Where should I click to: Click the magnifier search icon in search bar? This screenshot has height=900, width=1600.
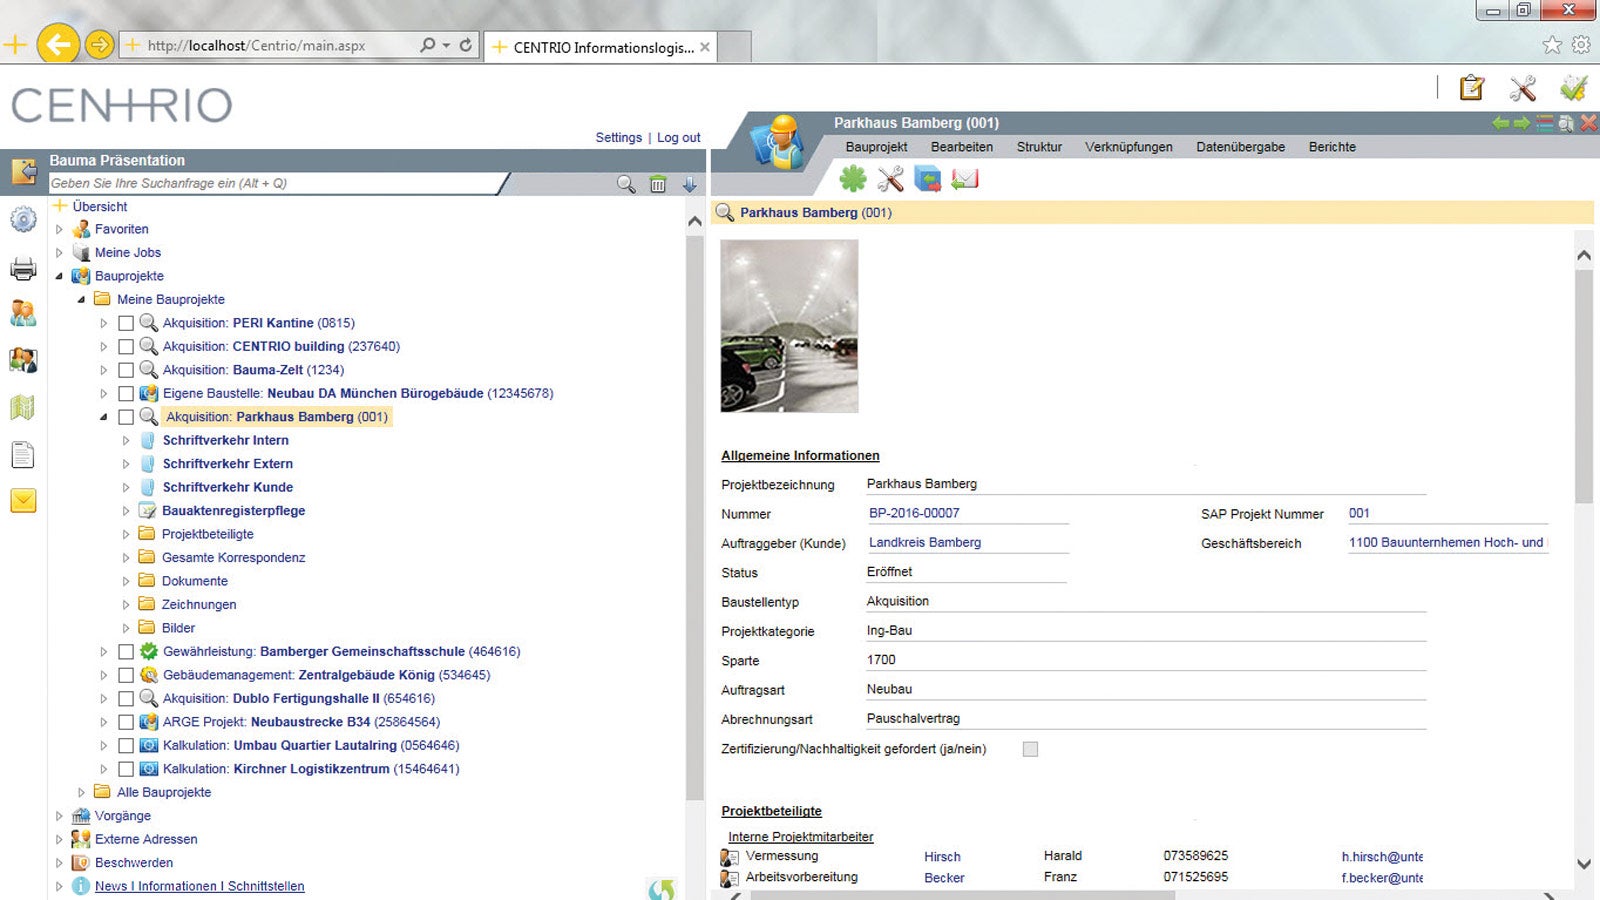(x=626, y=184)
